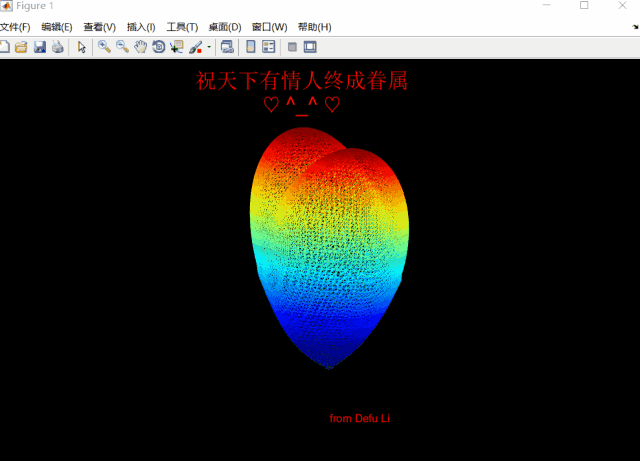Viewport: 640px width, 461px height.
Task: Click the rainbow 3D heart plot
Action: (x=329, y=248)
